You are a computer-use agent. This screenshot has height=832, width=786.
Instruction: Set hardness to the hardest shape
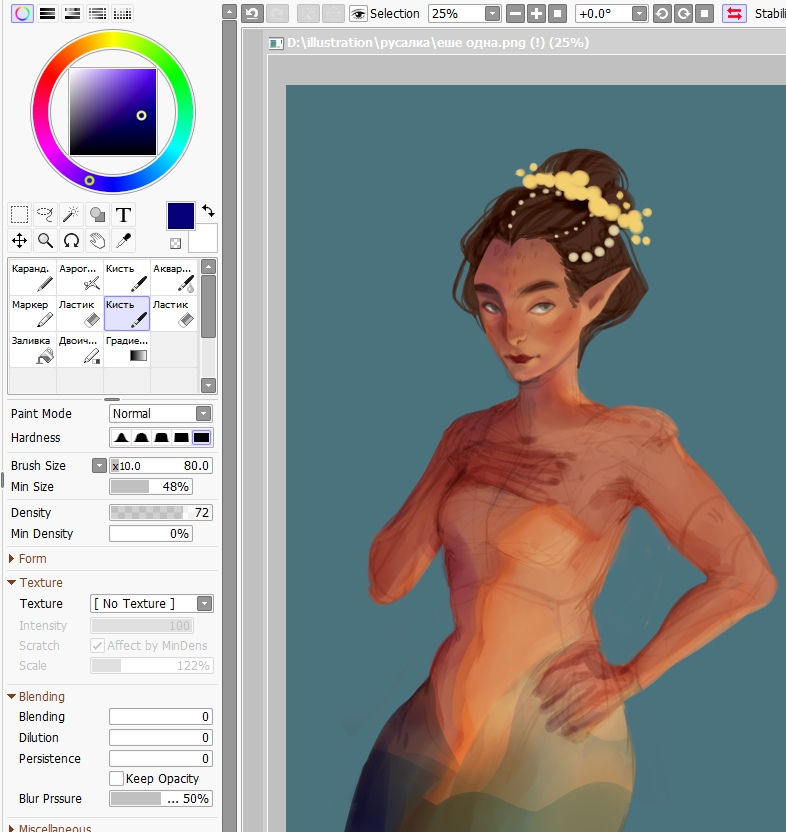point(202,438)
